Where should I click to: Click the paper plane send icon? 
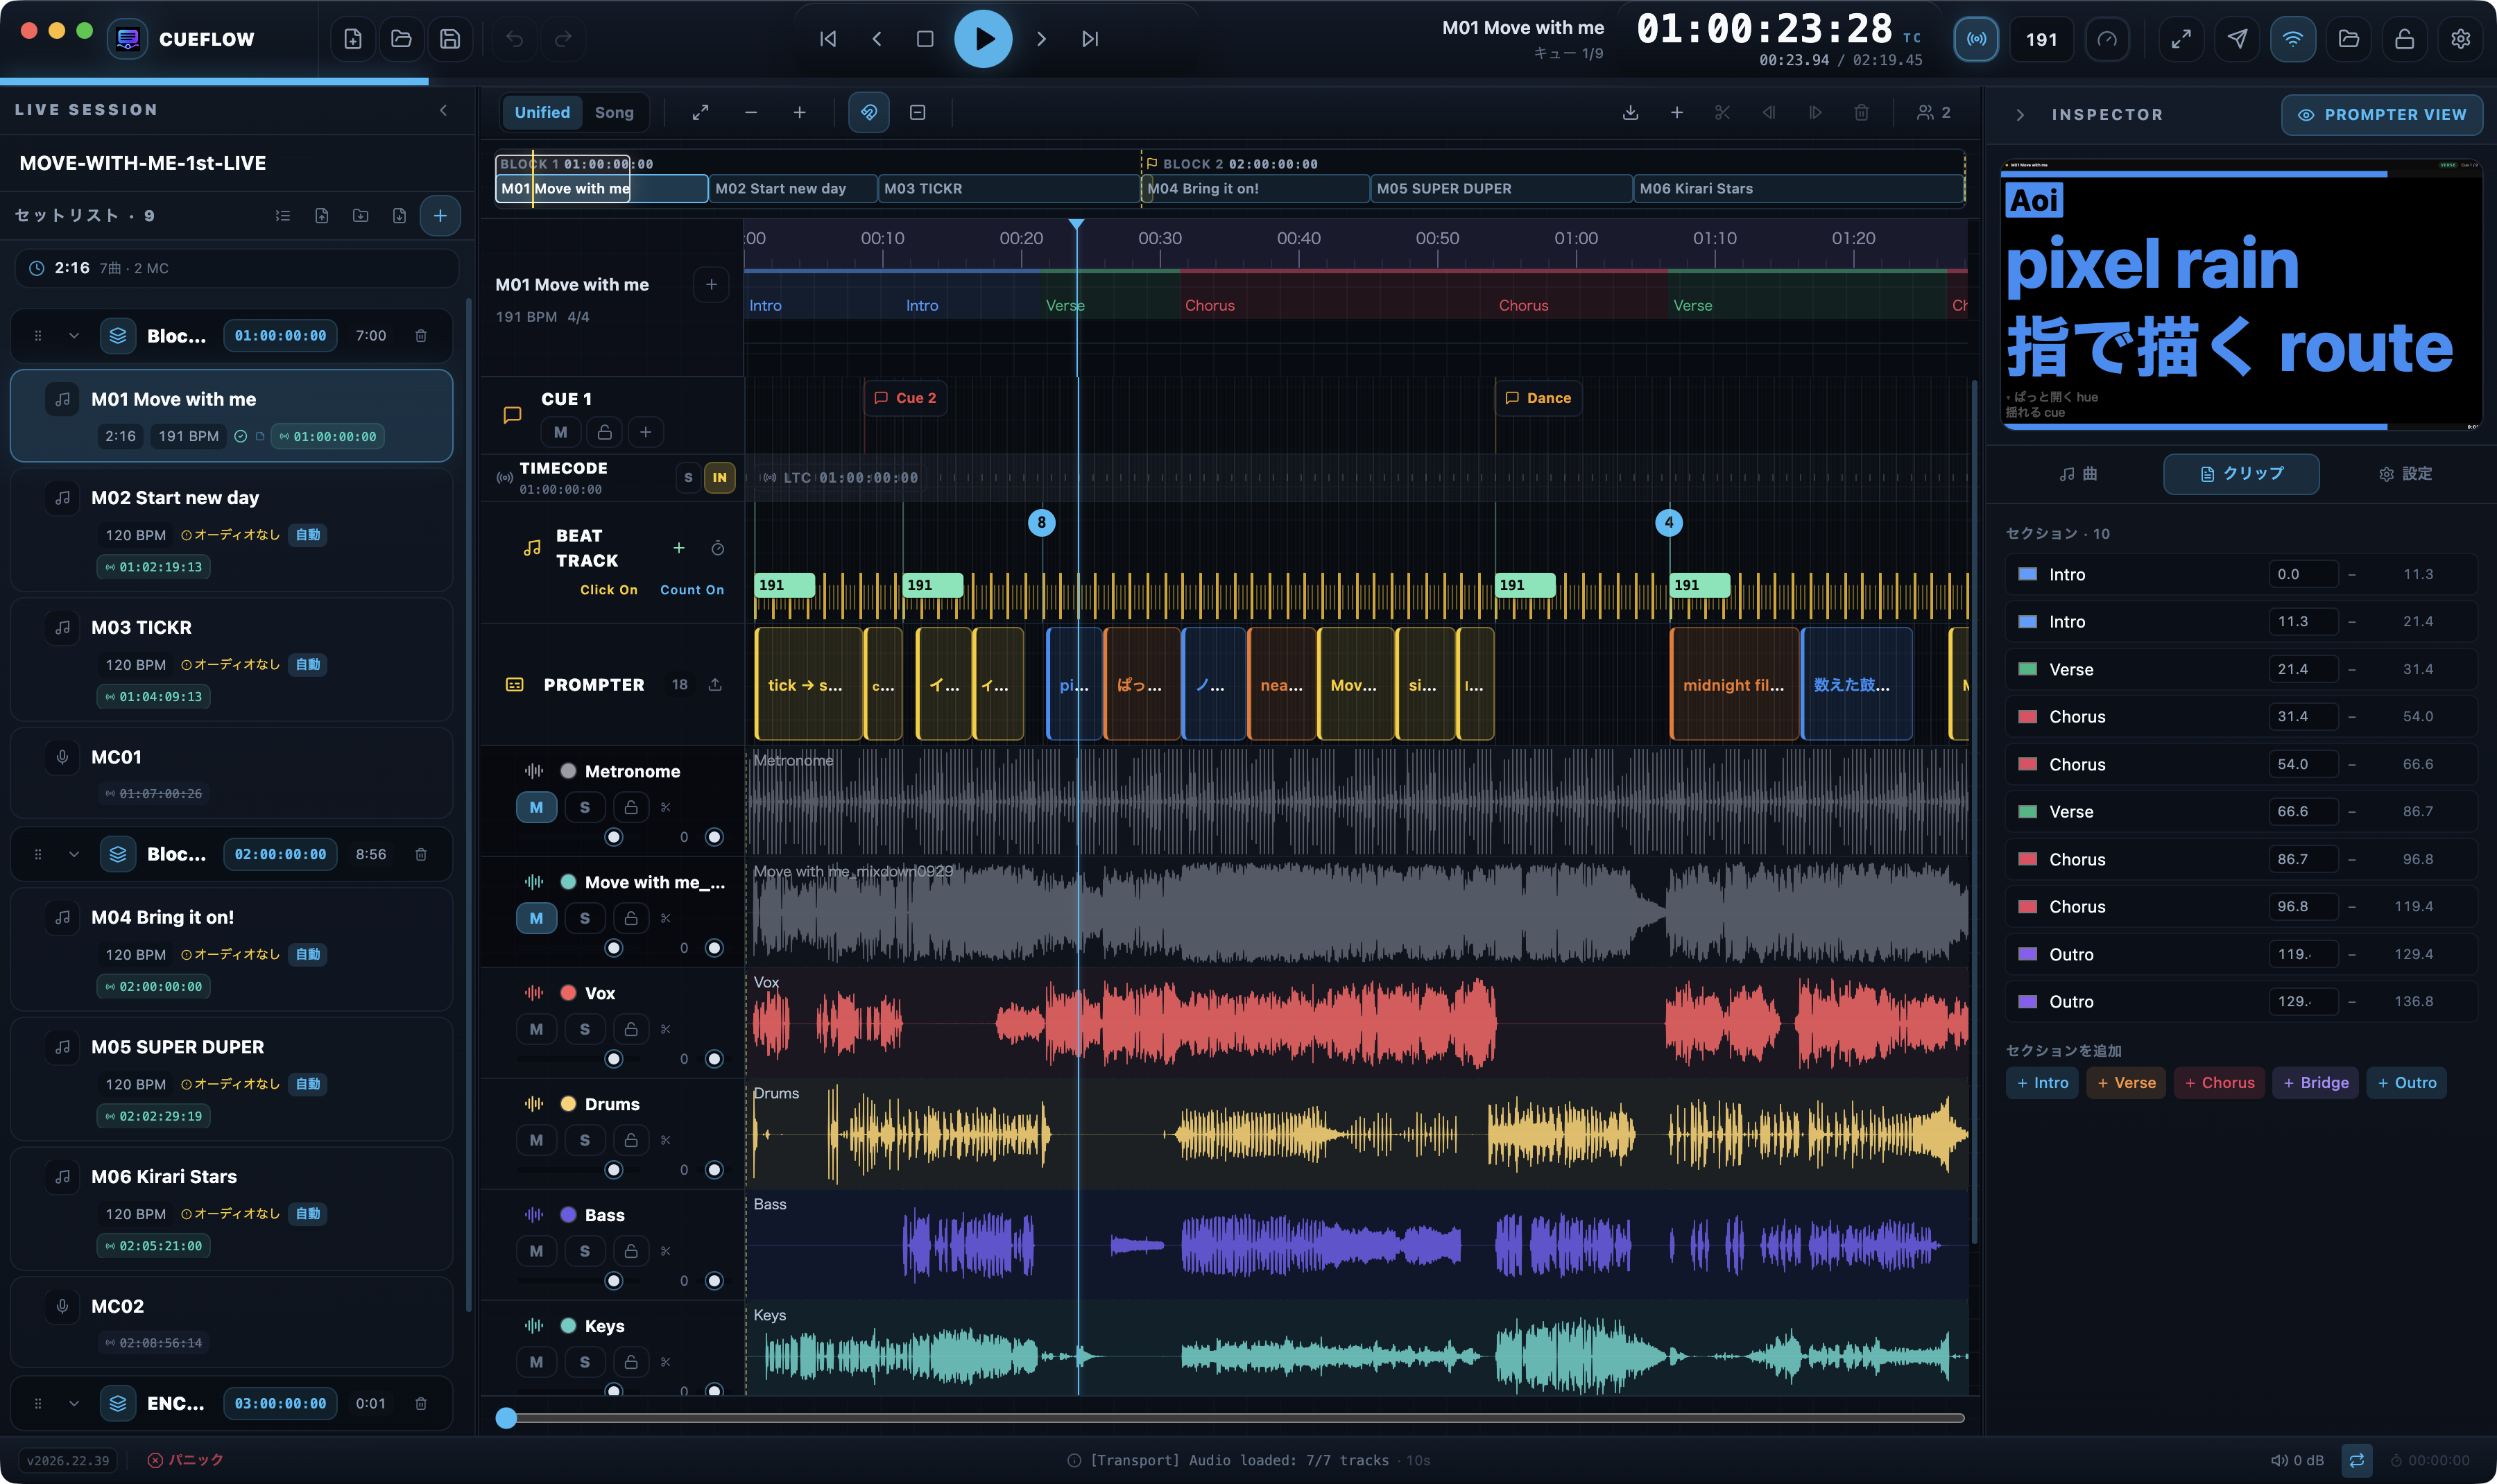[2237, 39]
